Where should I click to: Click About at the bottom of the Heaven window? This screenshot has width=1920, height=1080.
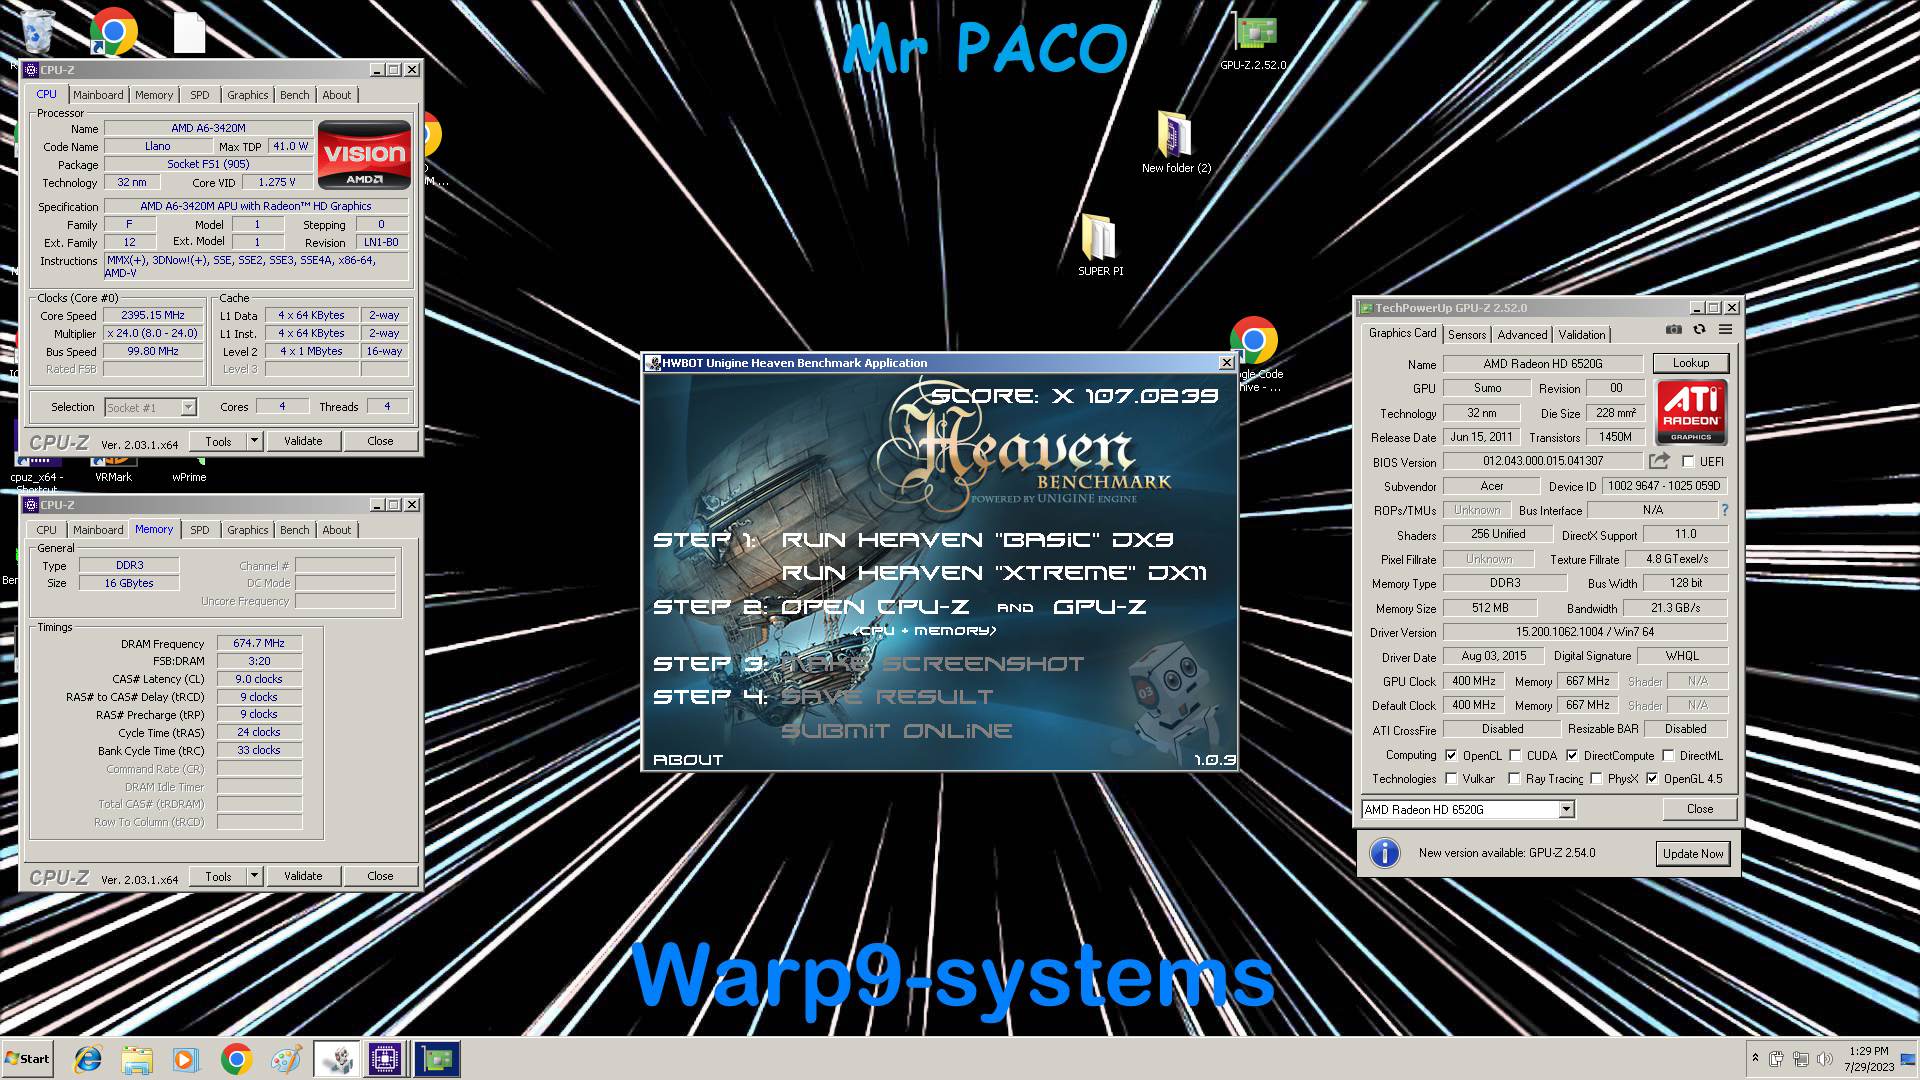pos(688,760)
